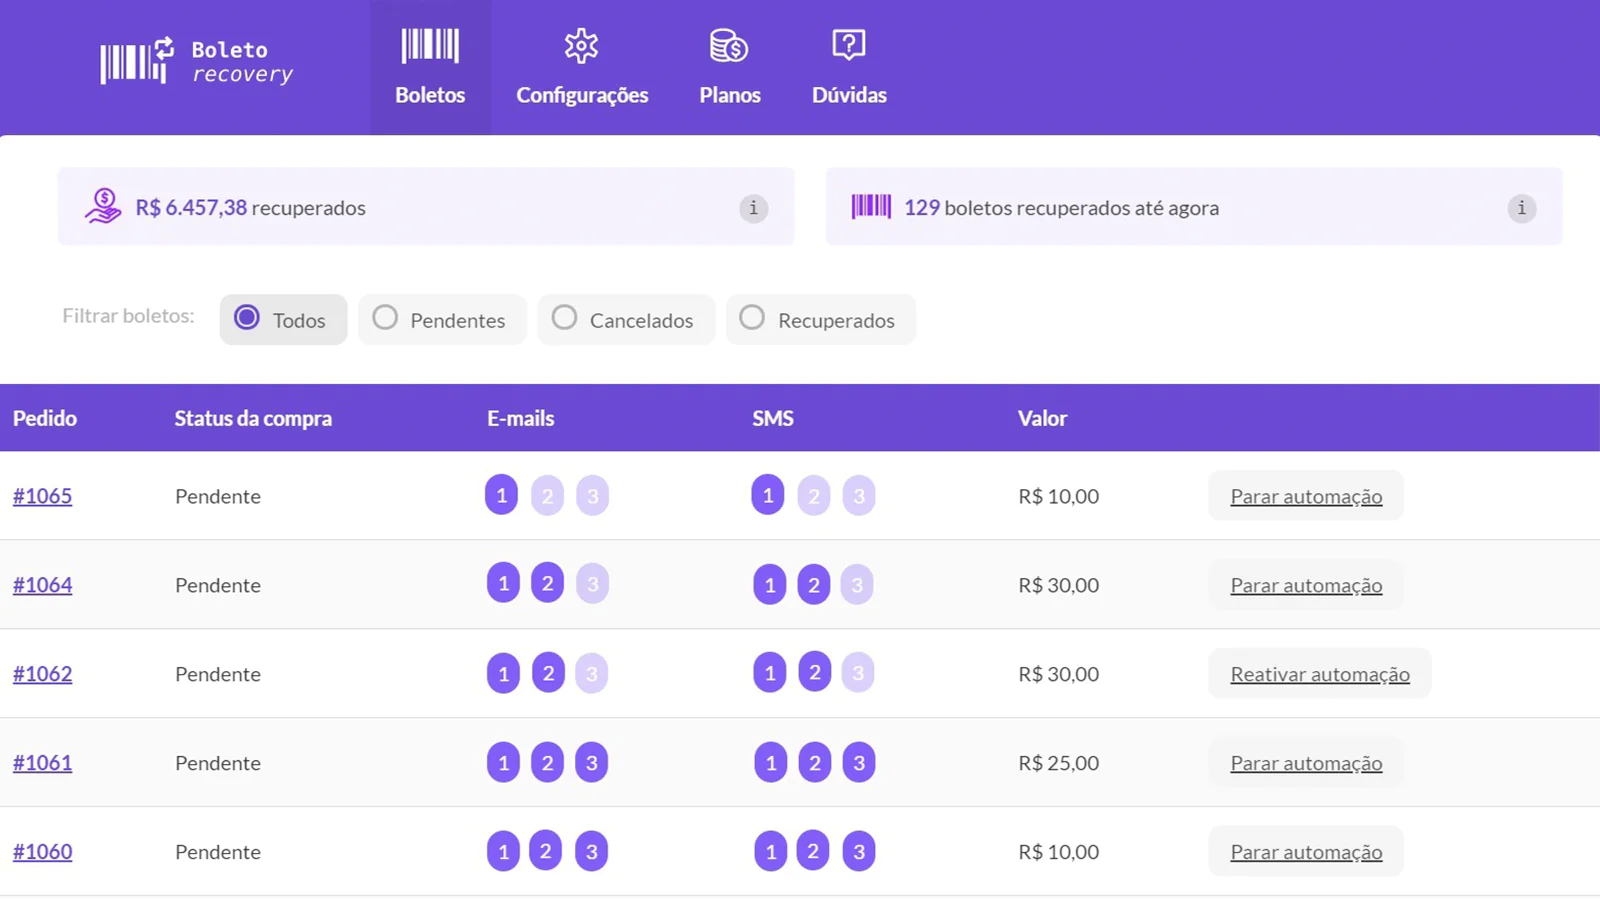The image size is (1600, 900).
Task: Click e-mail step 2 badge for order #1064
Action: (x=547, y=584)
